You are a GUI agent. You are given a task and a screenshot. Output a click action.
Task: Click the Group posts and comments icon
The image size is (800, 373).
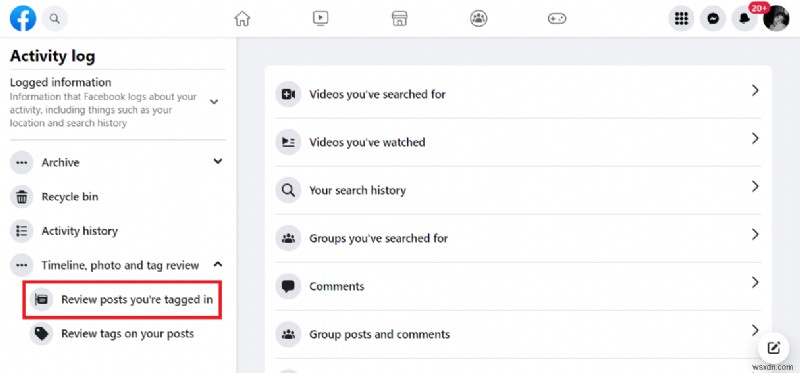click(288, 334)
